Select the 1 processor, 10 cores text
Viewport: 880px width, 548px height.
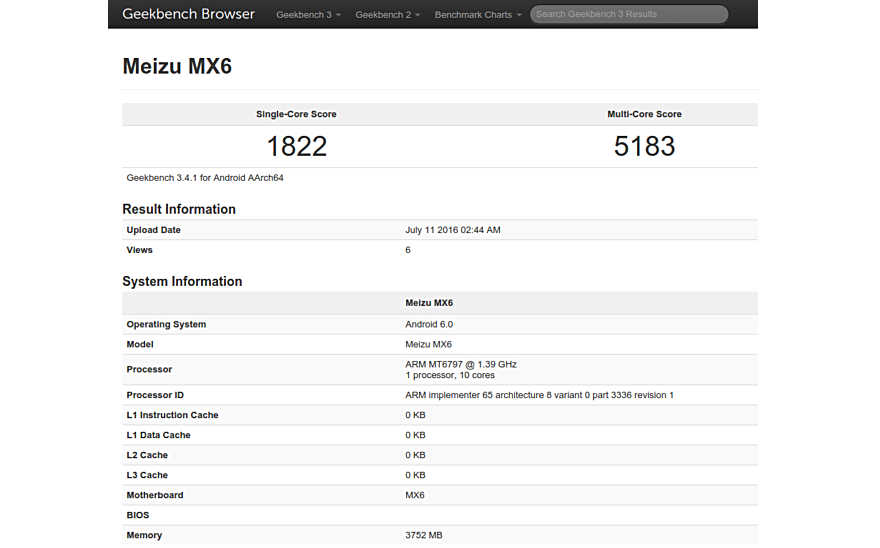click(x=450, y=375)
